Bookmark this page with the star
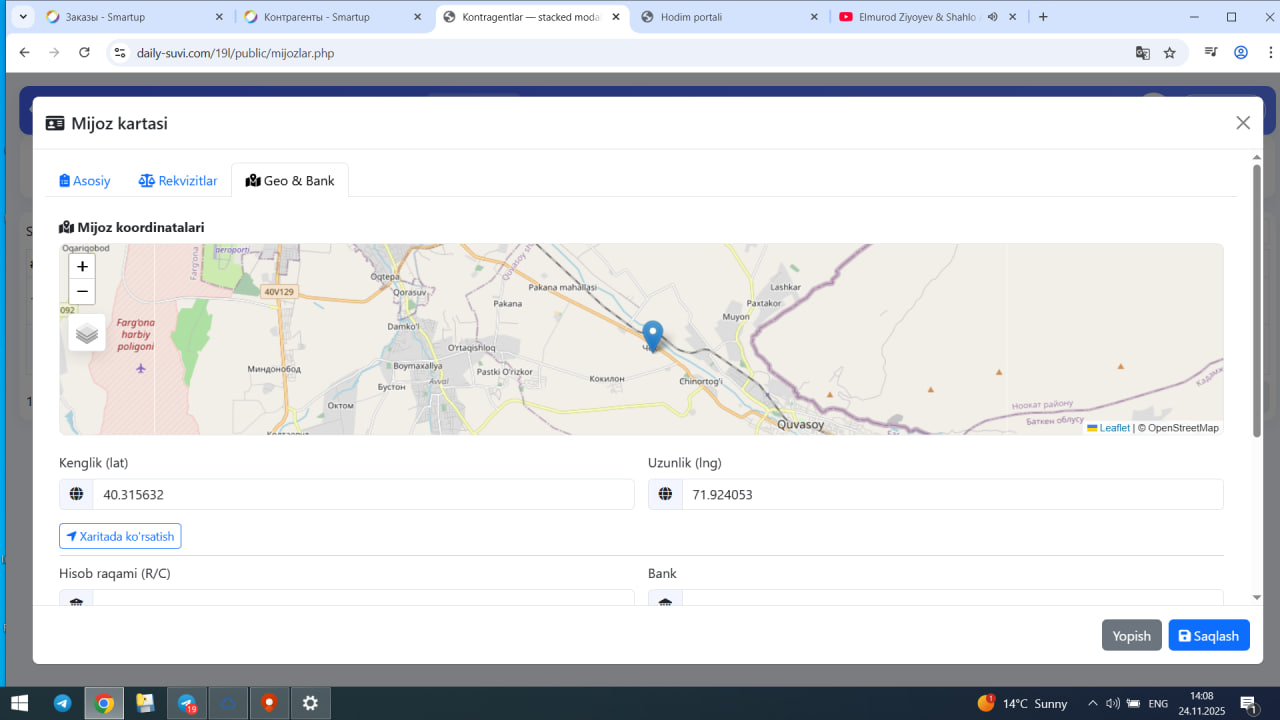The width and height of the screenshot is (1280, 720). click(1169, 53)
